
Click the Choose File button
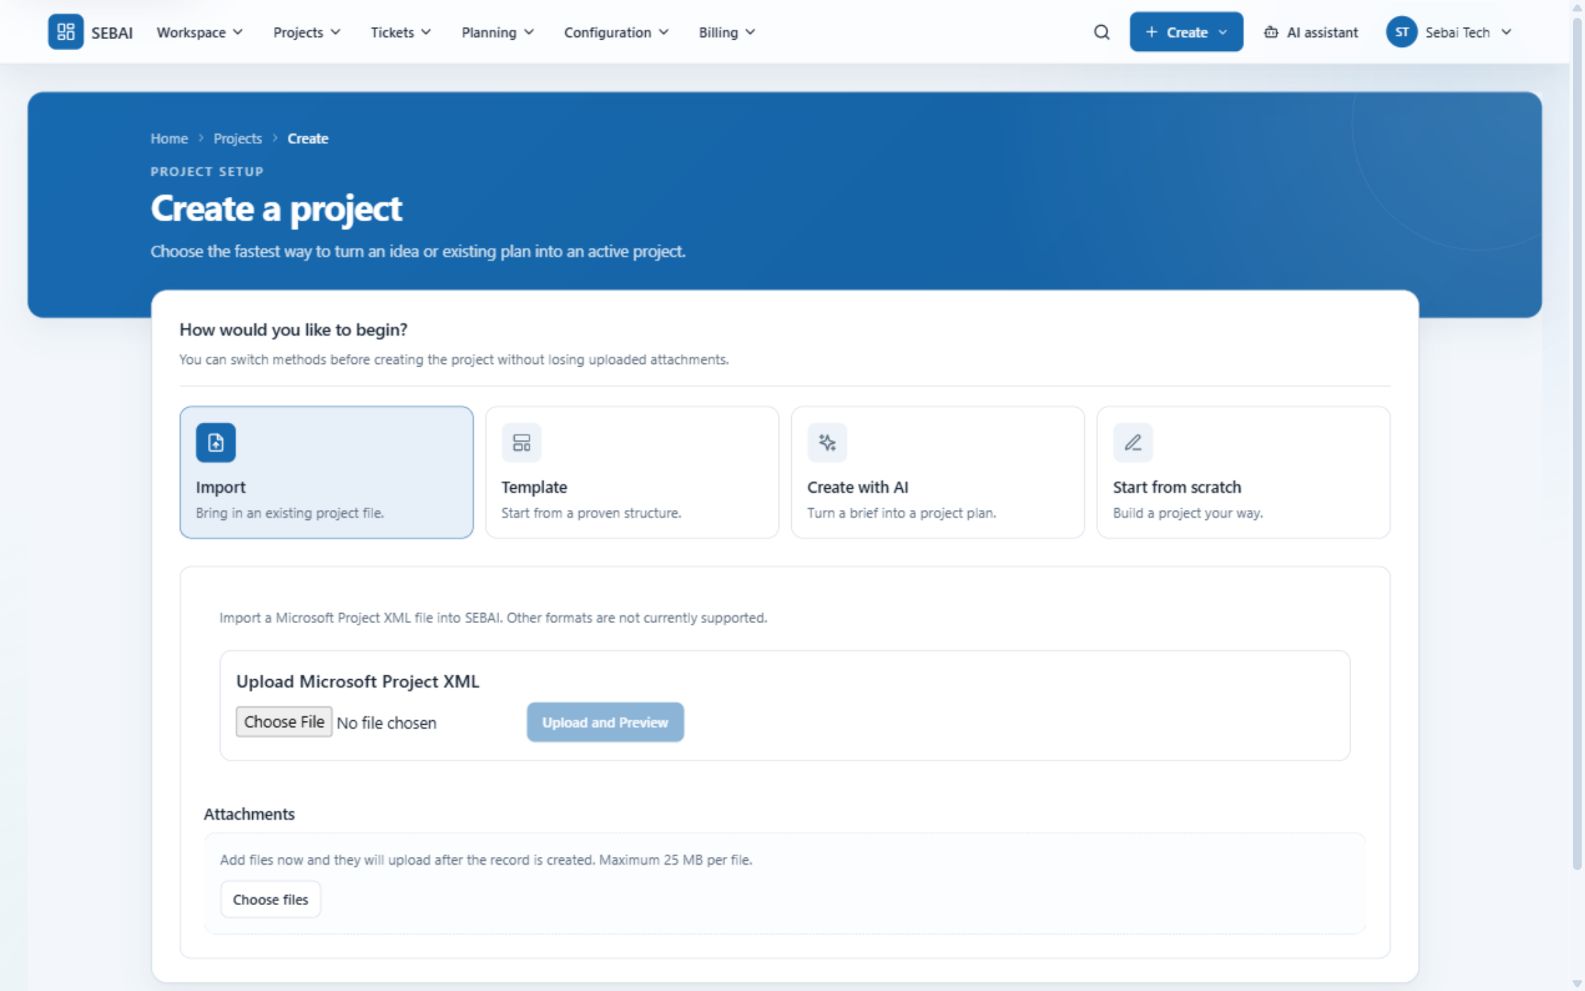[284, 722]
